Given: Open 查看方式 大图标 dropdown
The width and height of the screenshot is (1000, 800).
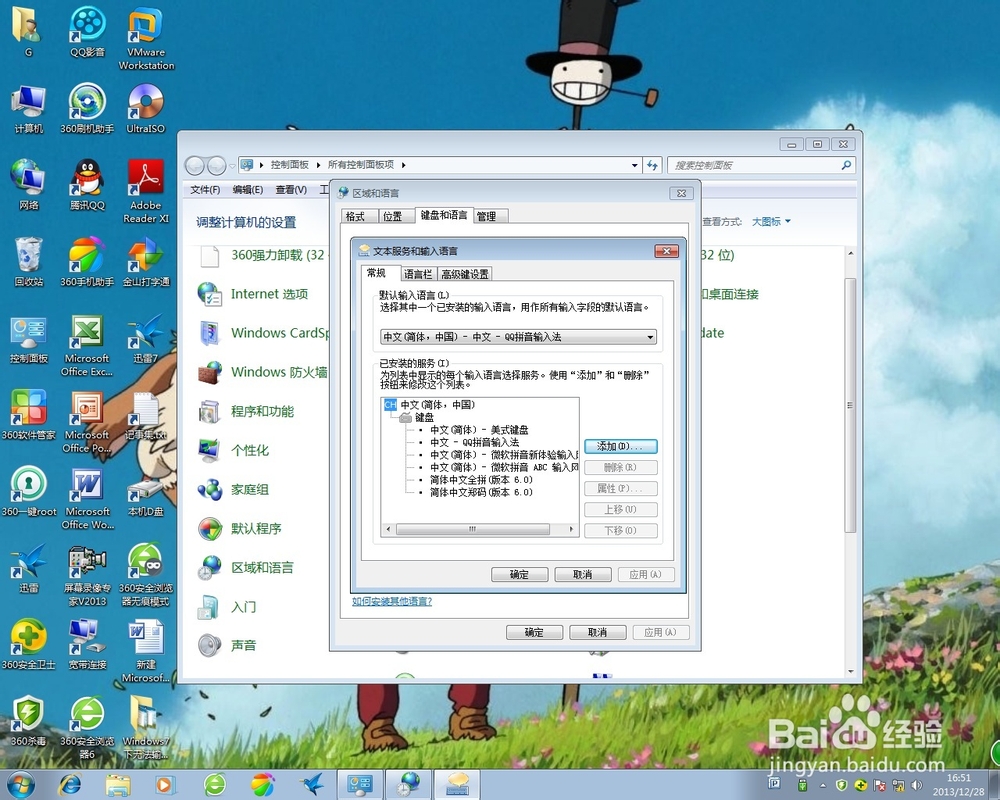Looking at the screenshot, I should tap(771, 221).
